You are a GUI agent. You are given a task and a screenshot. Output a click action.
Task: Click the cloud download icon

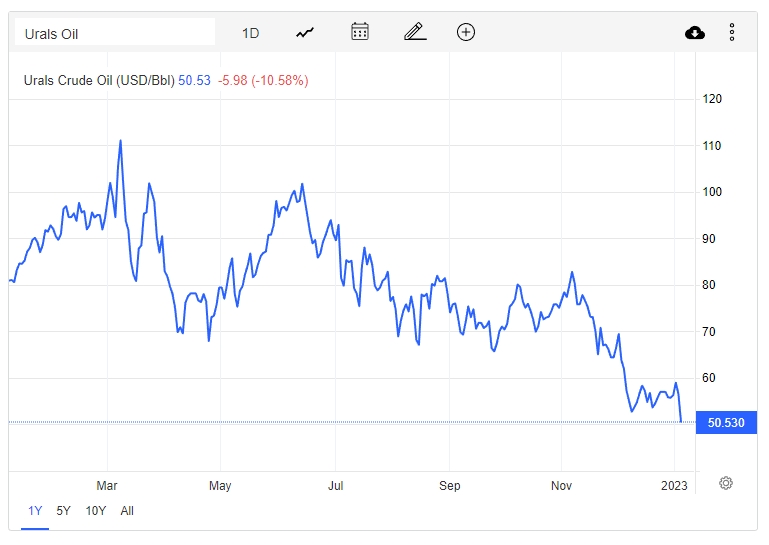(x=695, y=33)
